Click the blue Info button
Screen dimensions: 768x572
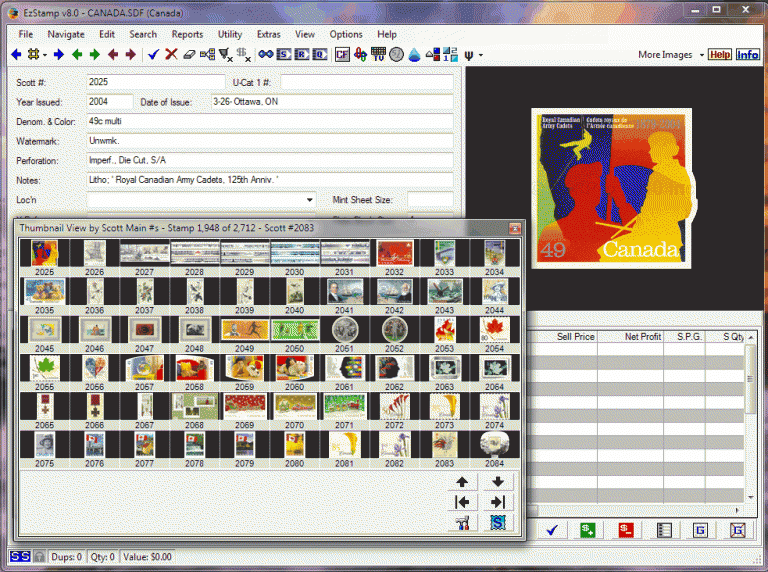pyautogui.click(x=747, y=55)
